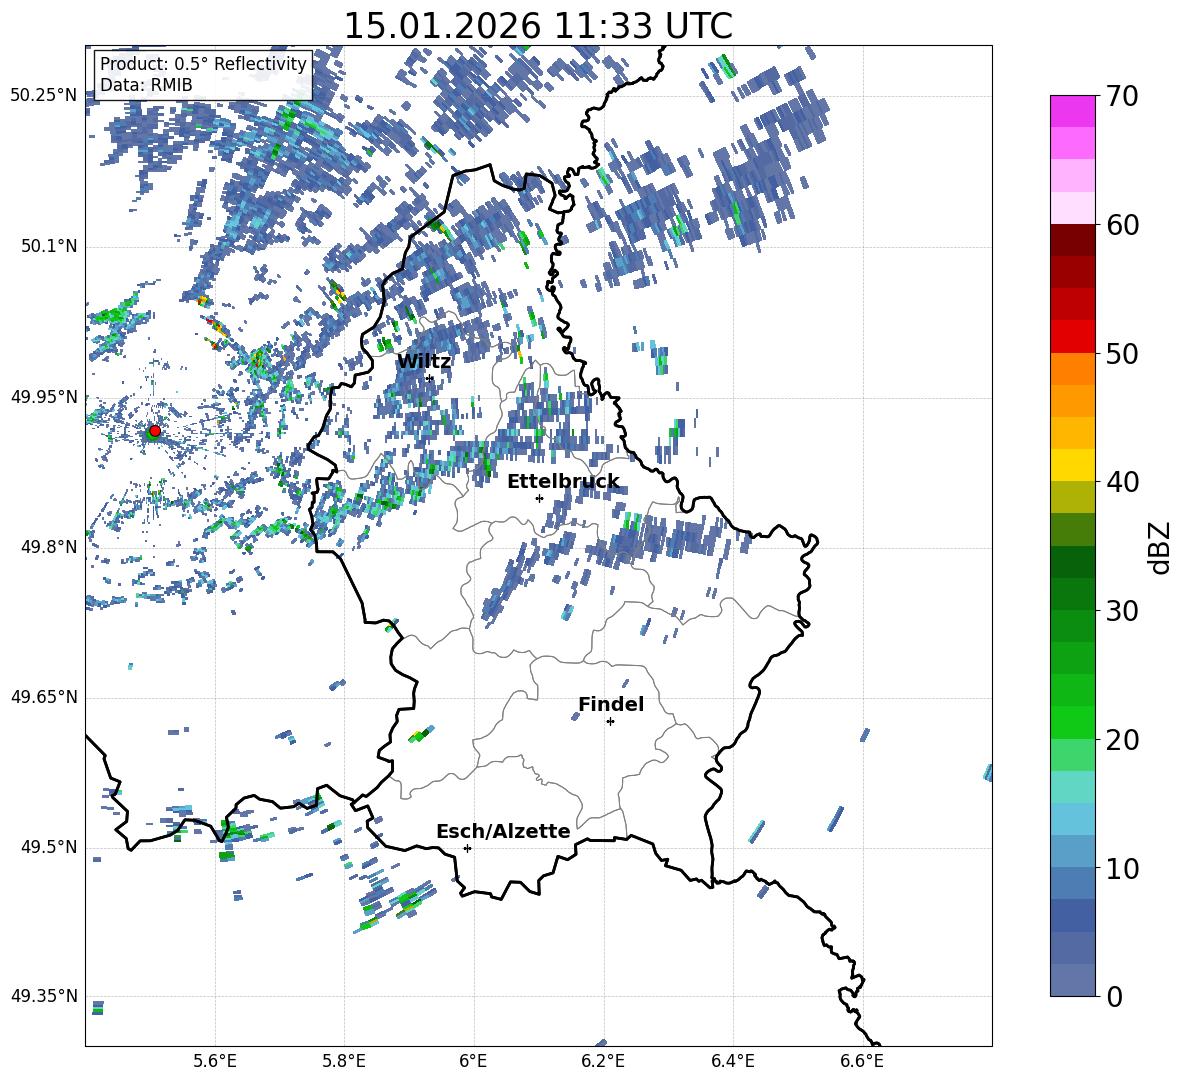Click the bright green colorbar segment at 20
Image resolution: width=1184 pixels, height=1081 pixels.
(1072, 722)
